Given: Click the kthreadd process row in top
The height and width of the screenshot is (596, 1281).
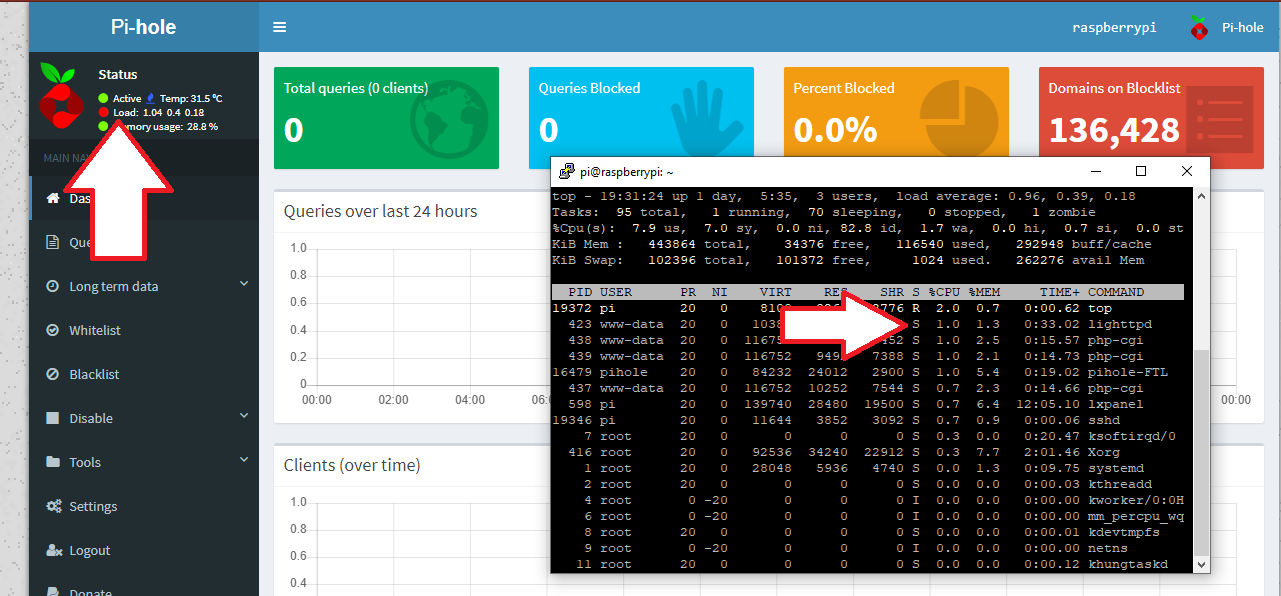Looking at the screenshot, I should point(868,484).
